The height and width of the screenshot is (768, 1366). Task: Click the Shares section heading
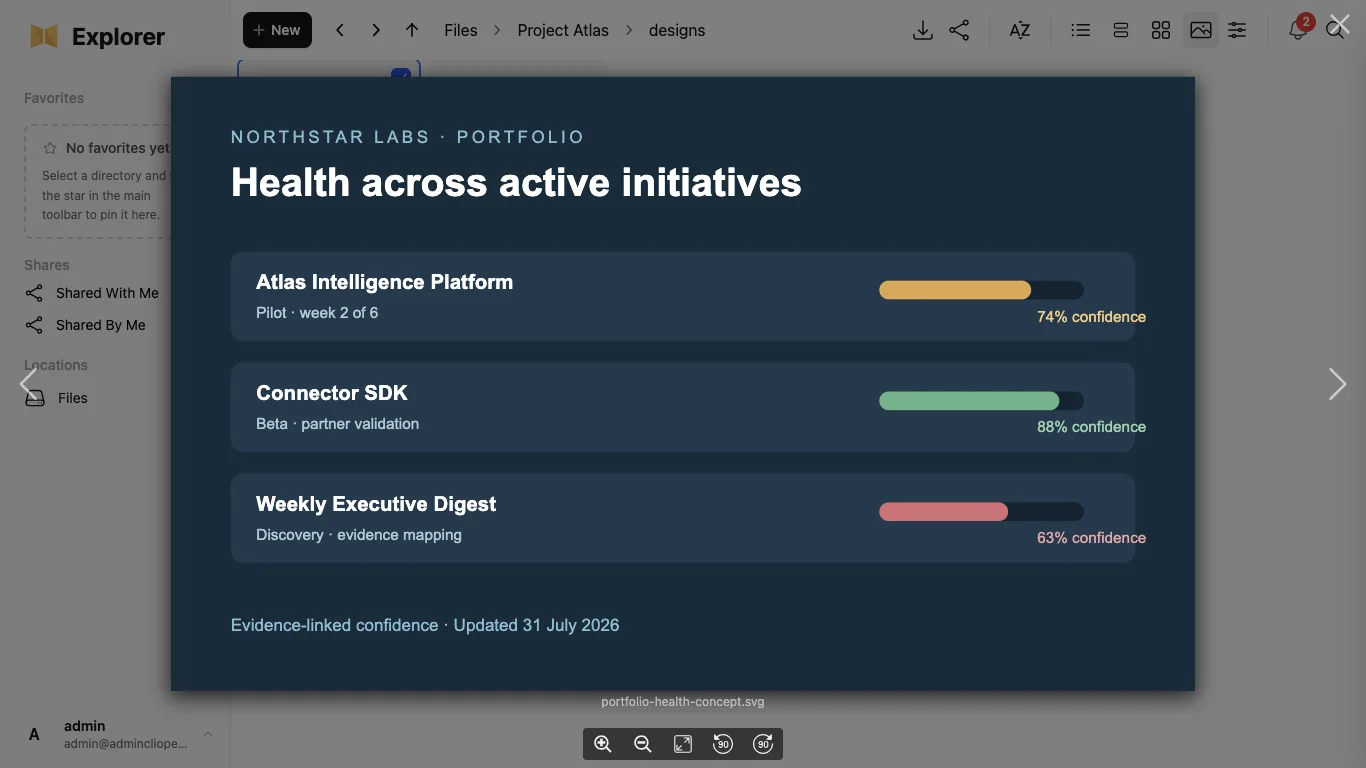coord(47,265)
